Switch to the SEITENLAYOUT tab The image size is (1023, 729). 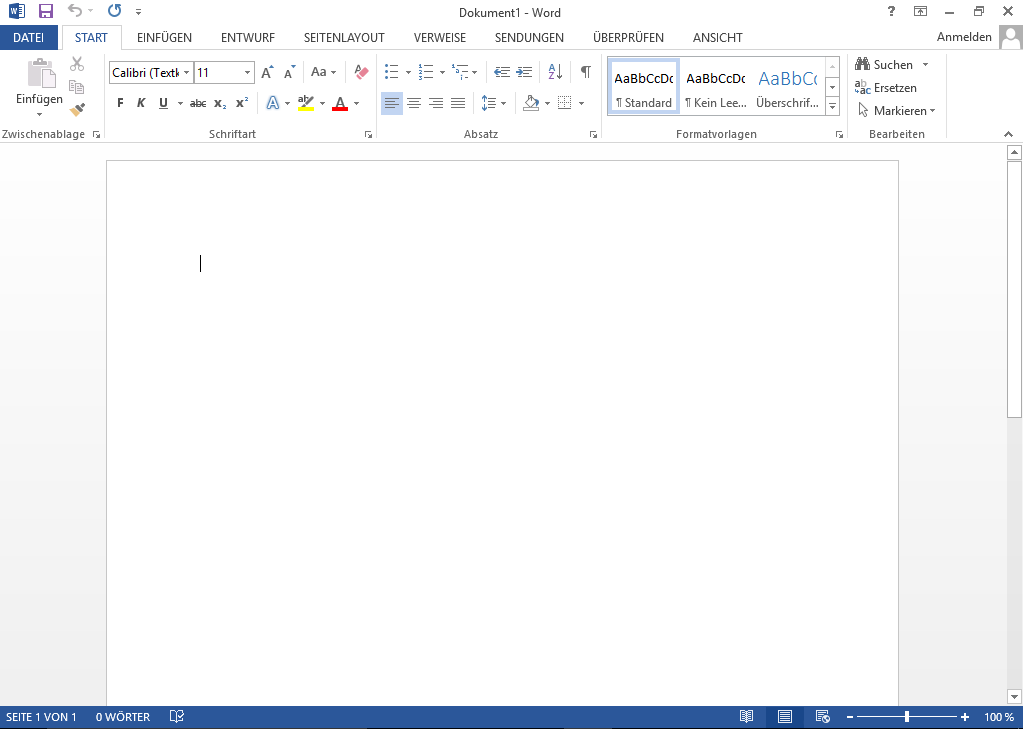[x=344, y=38]
